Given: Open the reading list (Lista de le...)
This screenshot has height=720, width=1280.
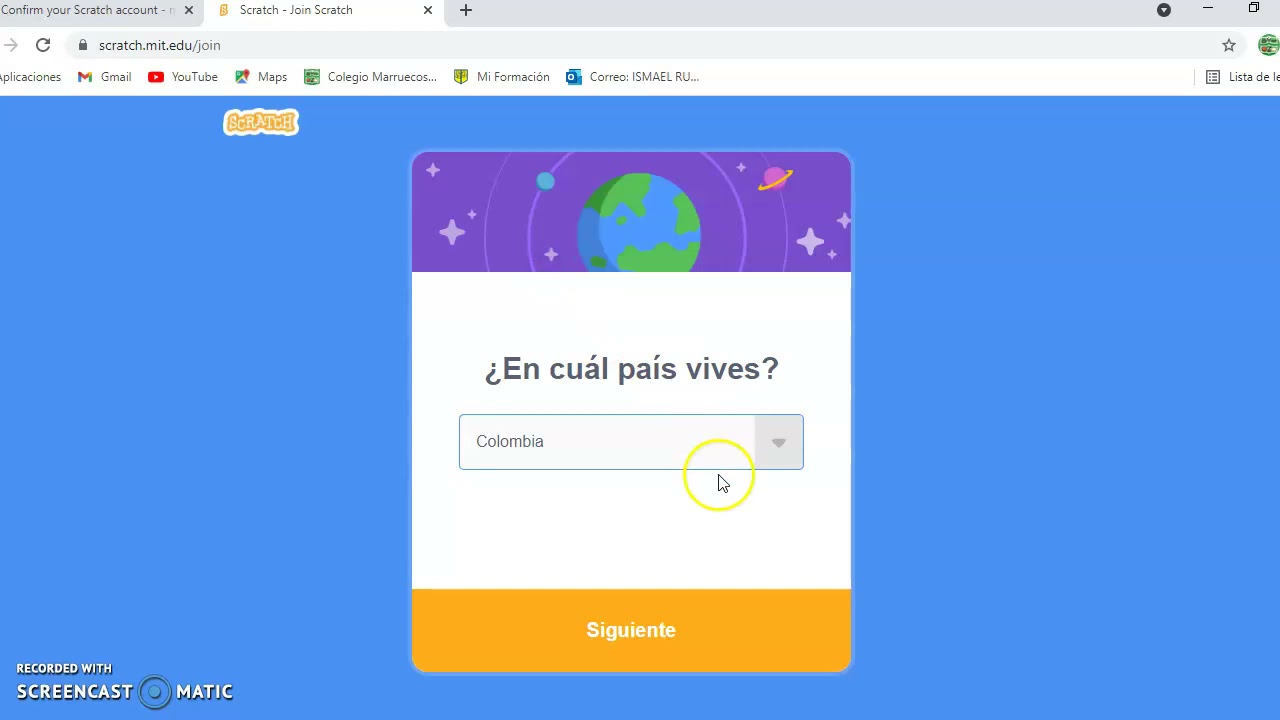Looking at the screenshot, I should (1242, 77).
